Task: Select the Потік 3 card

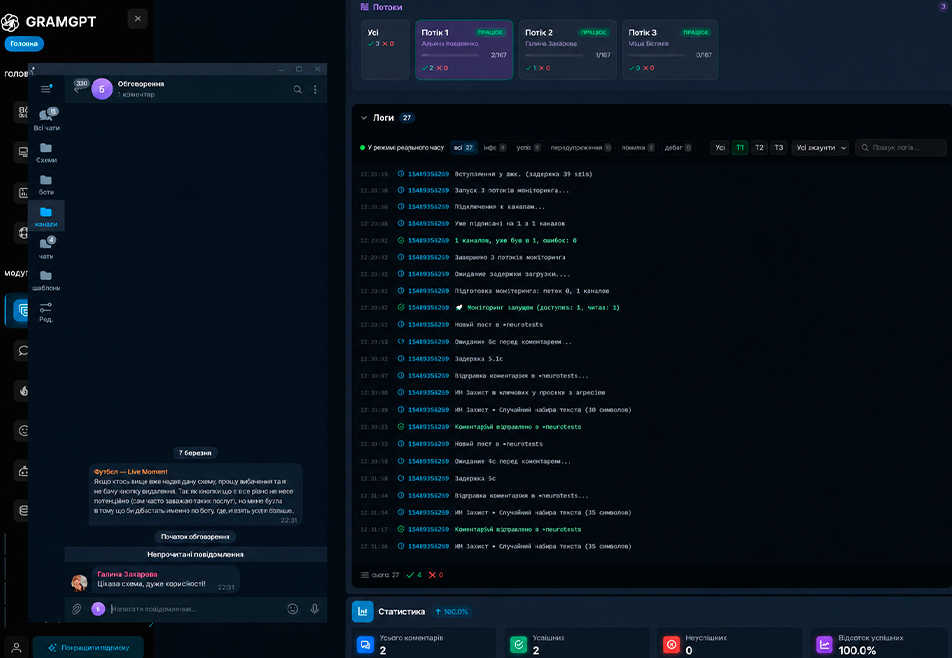Action: pyautogui.click(x=670, y=50)
